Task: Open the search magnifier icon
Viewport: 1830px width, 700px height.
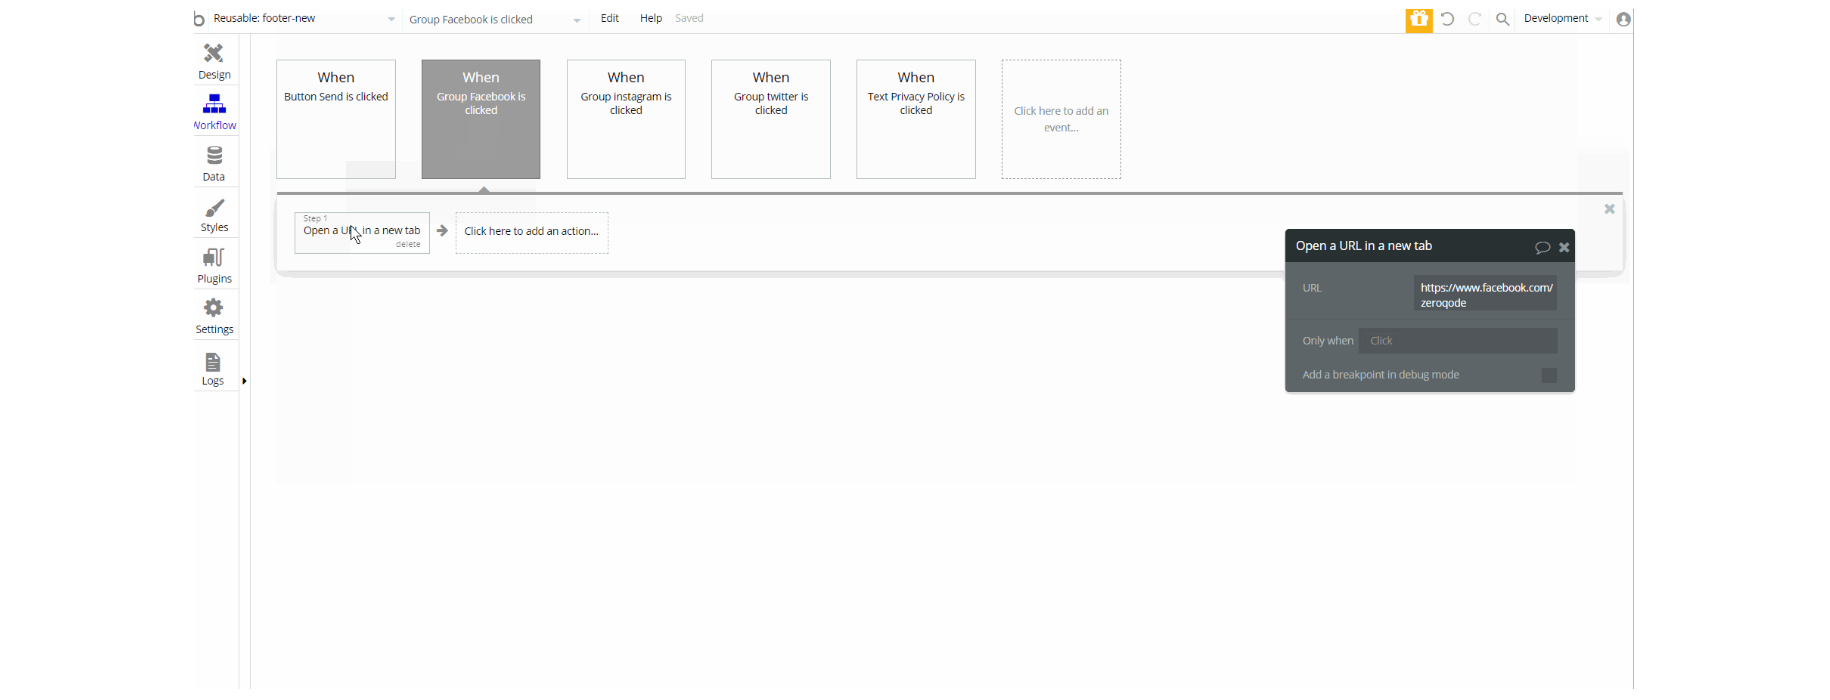Action: (1502, 19)
